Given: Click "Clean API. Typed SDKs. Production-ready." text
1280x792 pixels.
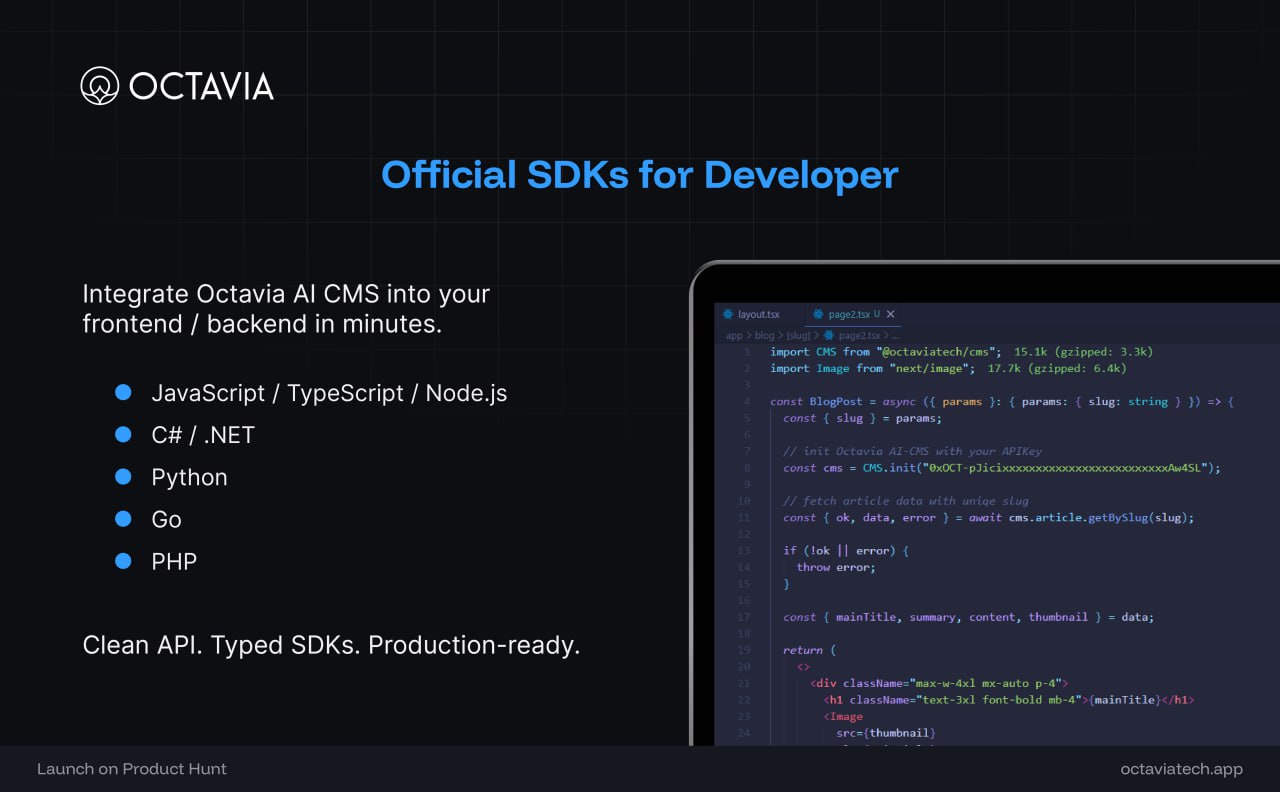Looking at the screenshot, I should 331,646.
